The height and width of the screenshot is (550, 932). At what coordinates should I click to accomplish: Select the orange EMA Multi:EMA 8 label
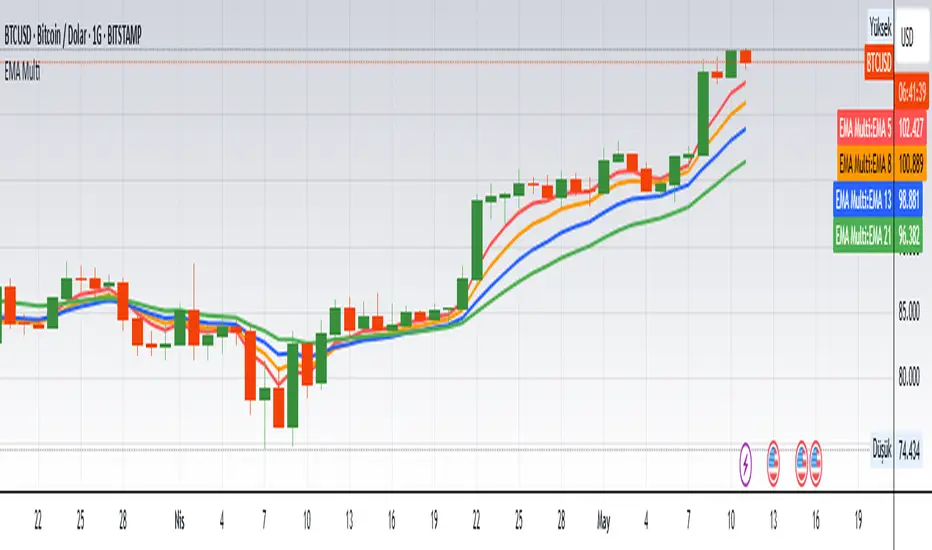882,163
